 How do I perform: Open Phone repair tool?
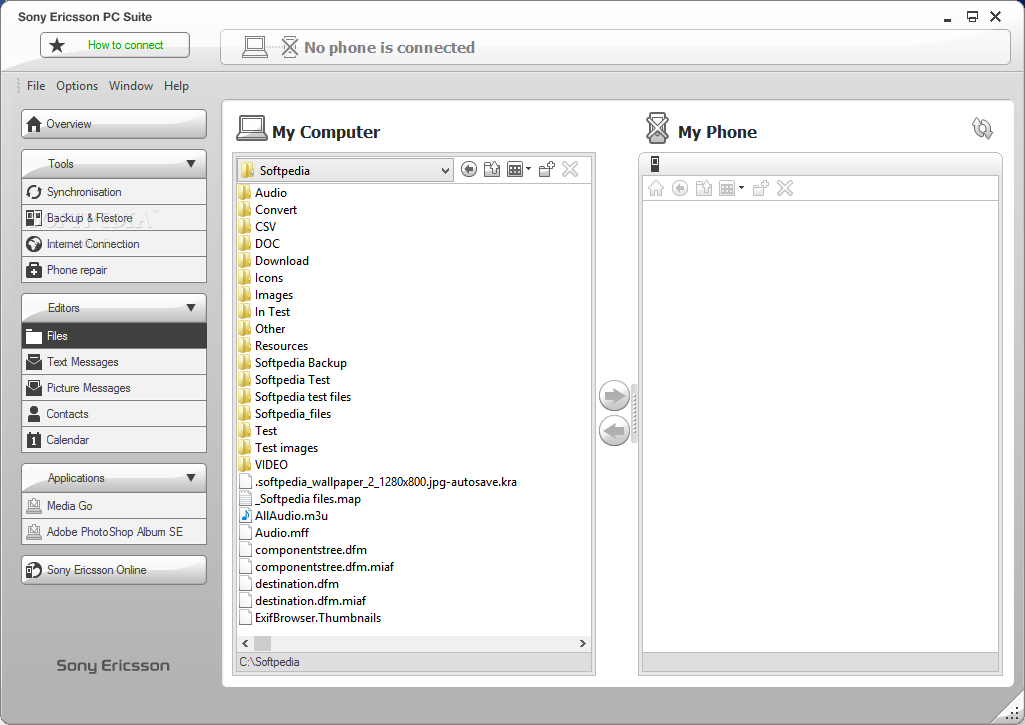(x=114, y=270)
